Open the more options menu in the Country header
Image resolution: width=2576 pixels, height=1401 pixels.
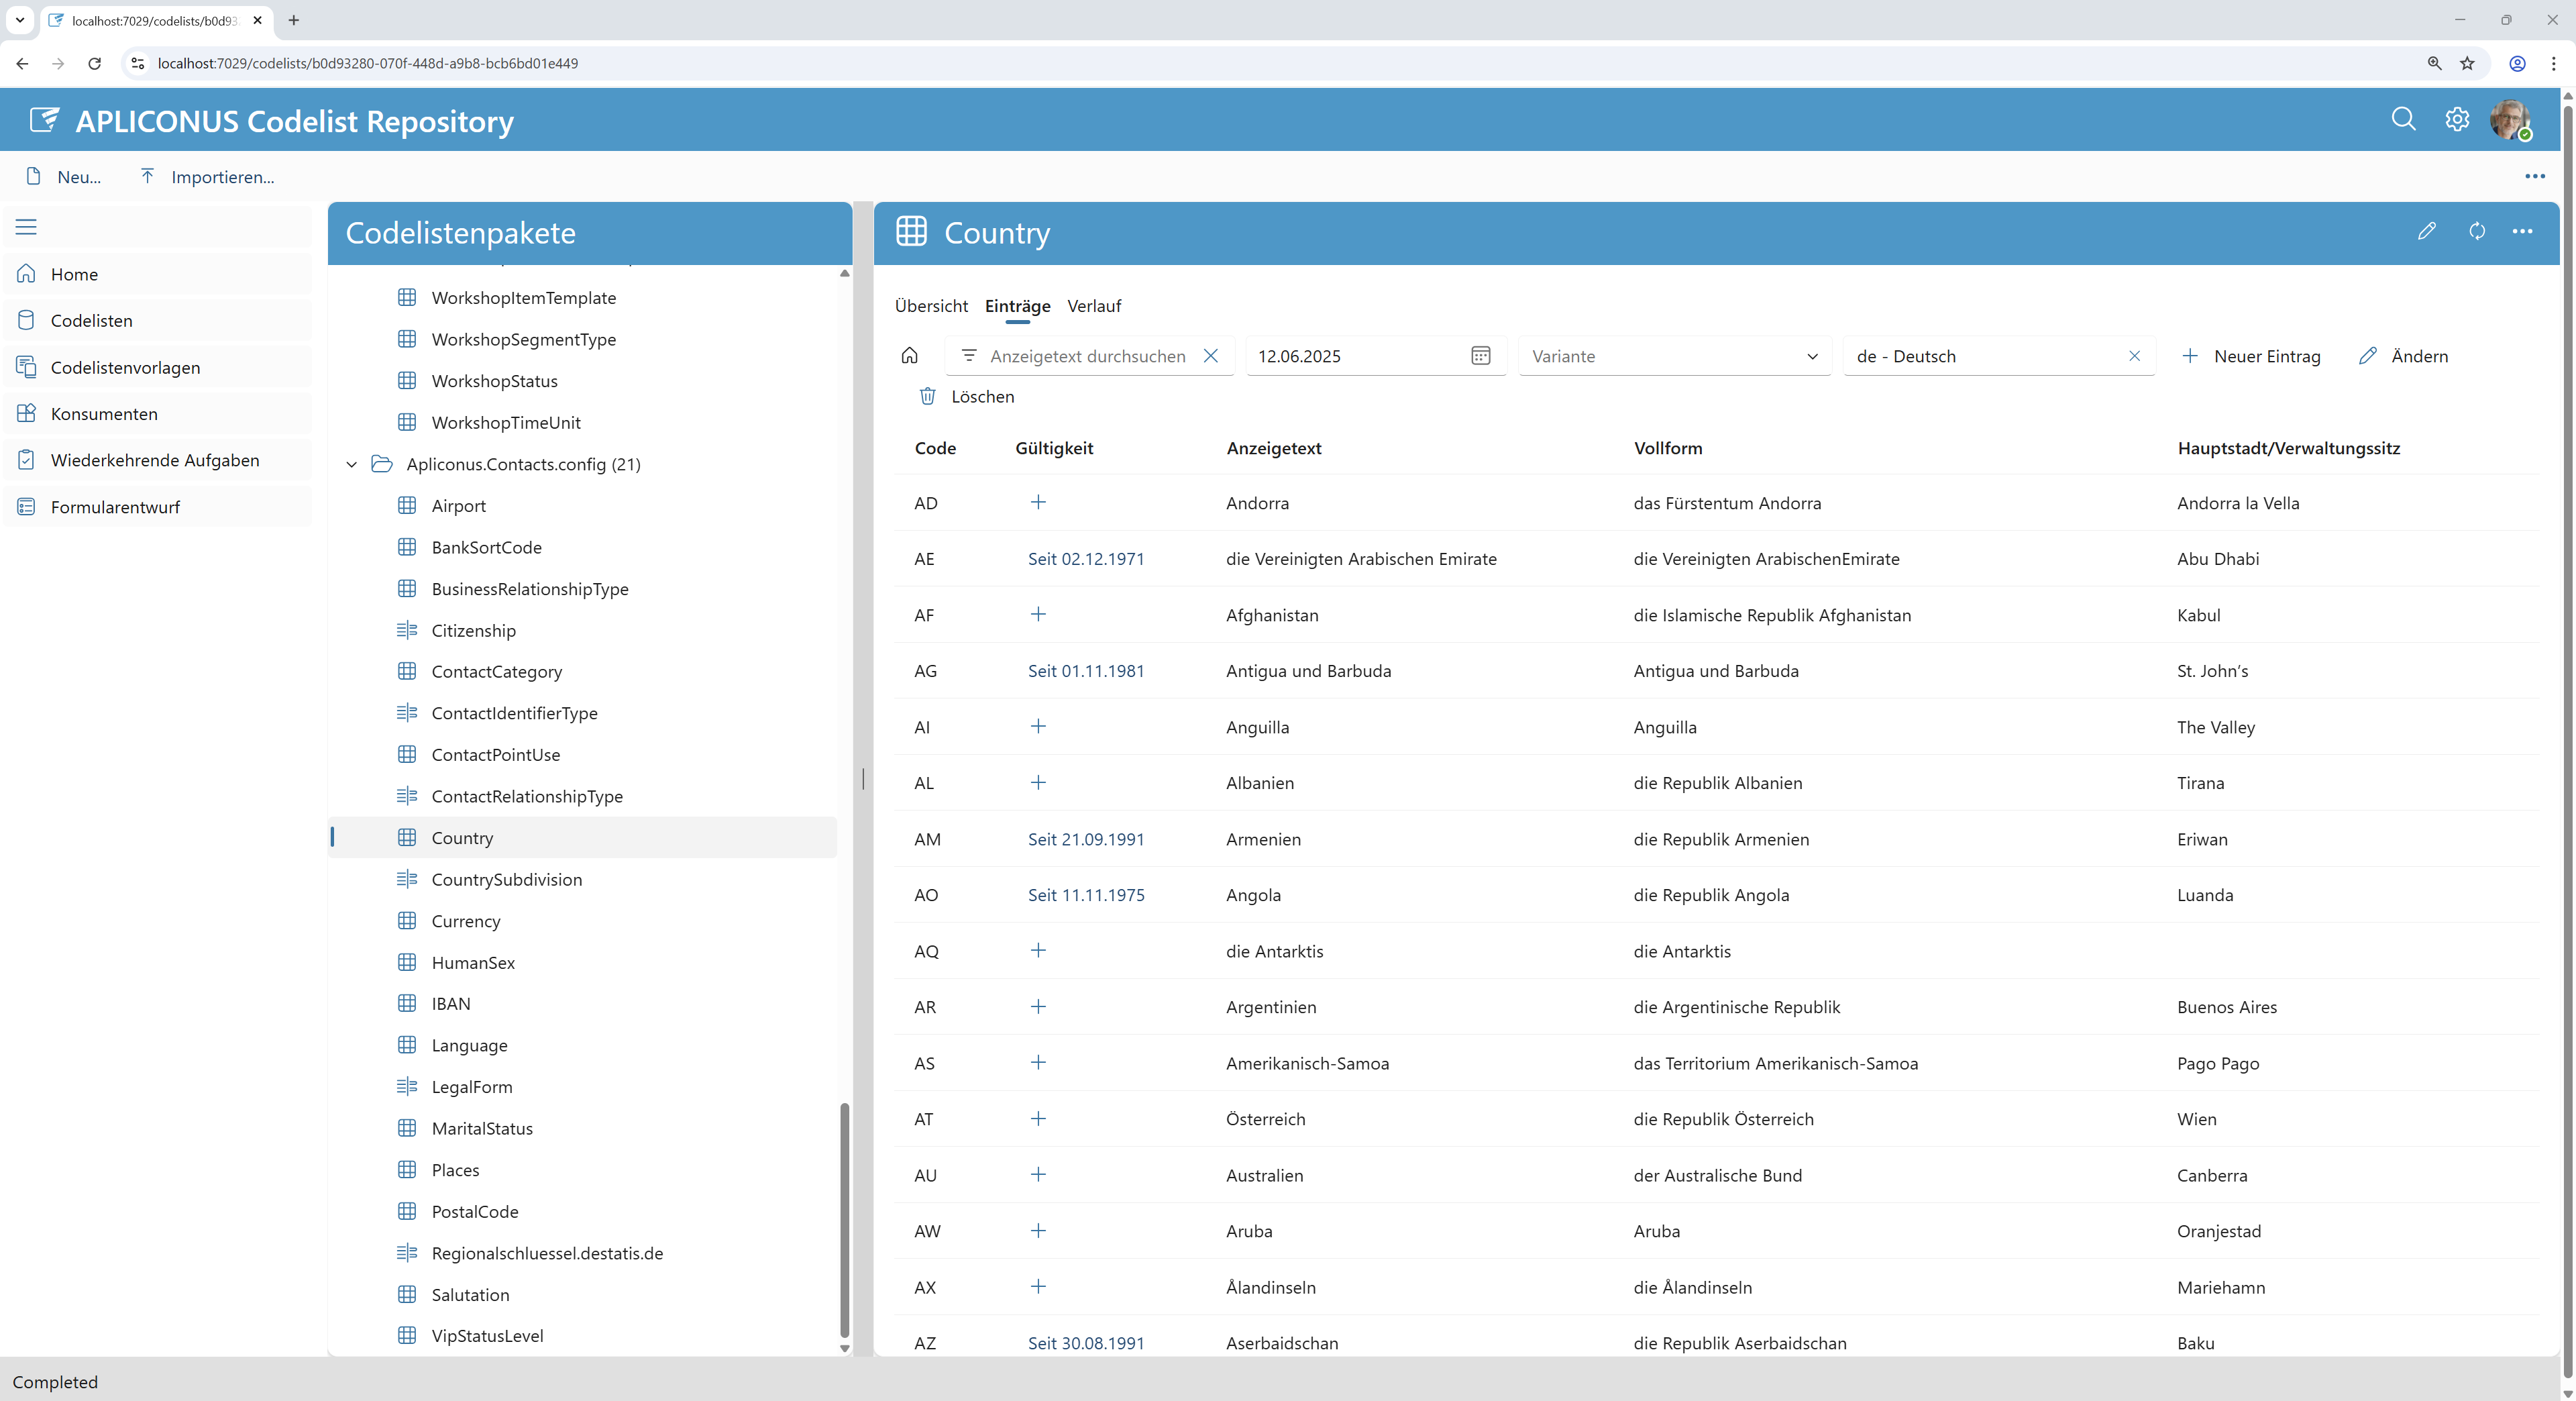[2523, 231]
